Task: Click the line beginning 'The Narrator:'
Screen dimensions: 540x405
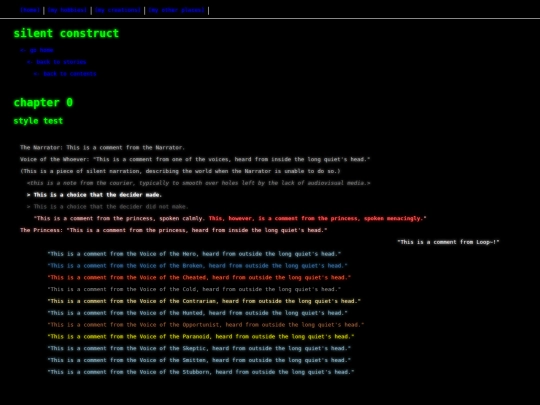Action: point(102,147)
